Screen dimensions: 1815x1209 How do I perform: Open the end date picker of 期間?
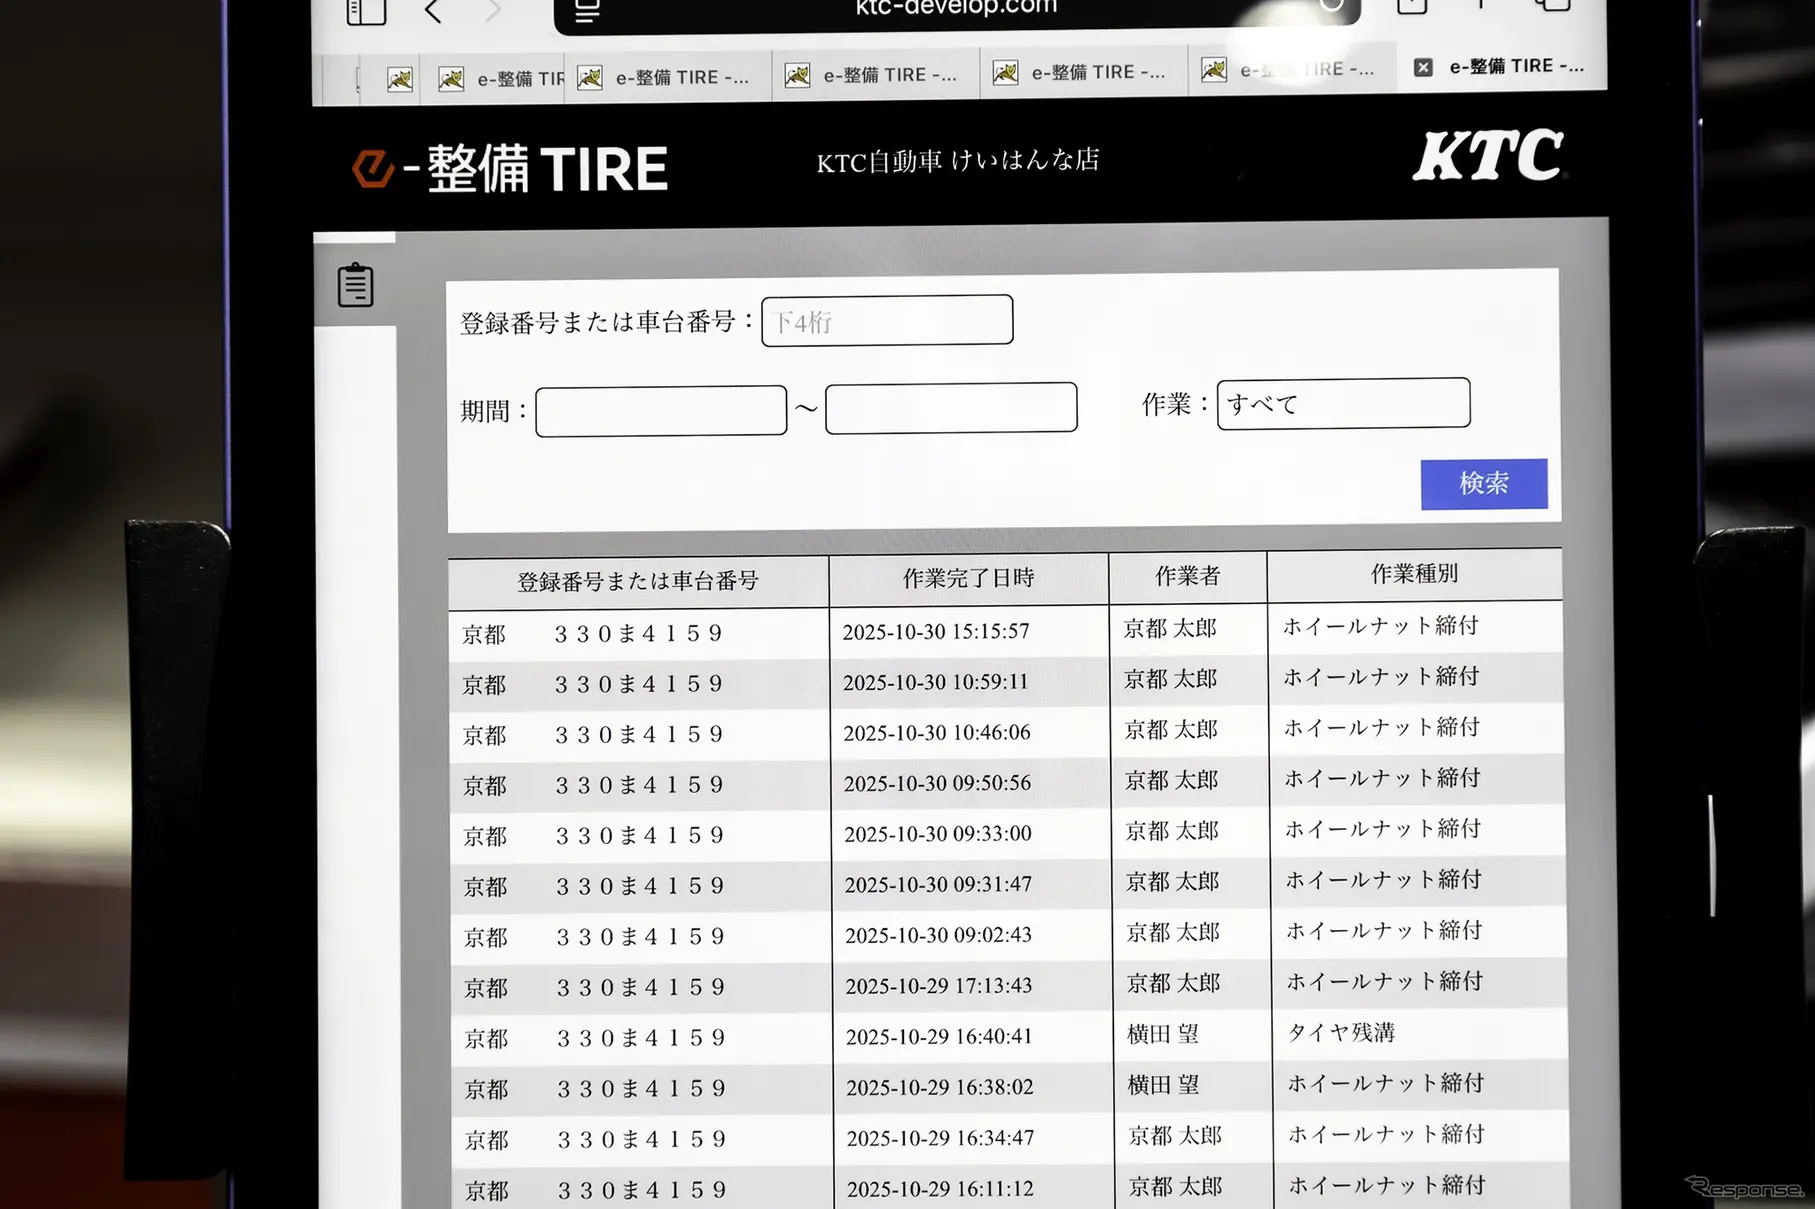click(950, 407)
